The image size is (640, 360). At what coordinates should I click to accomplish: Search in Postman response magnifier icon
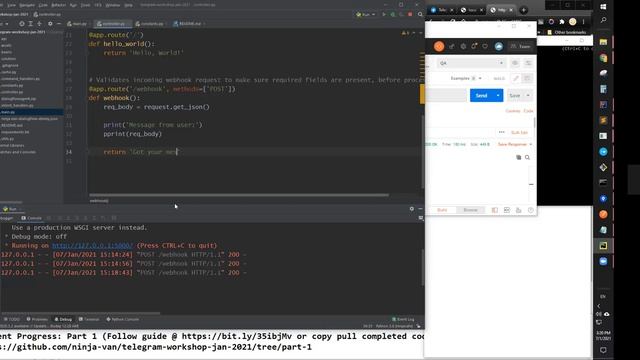pyautogui.click(x=527, y=157)
